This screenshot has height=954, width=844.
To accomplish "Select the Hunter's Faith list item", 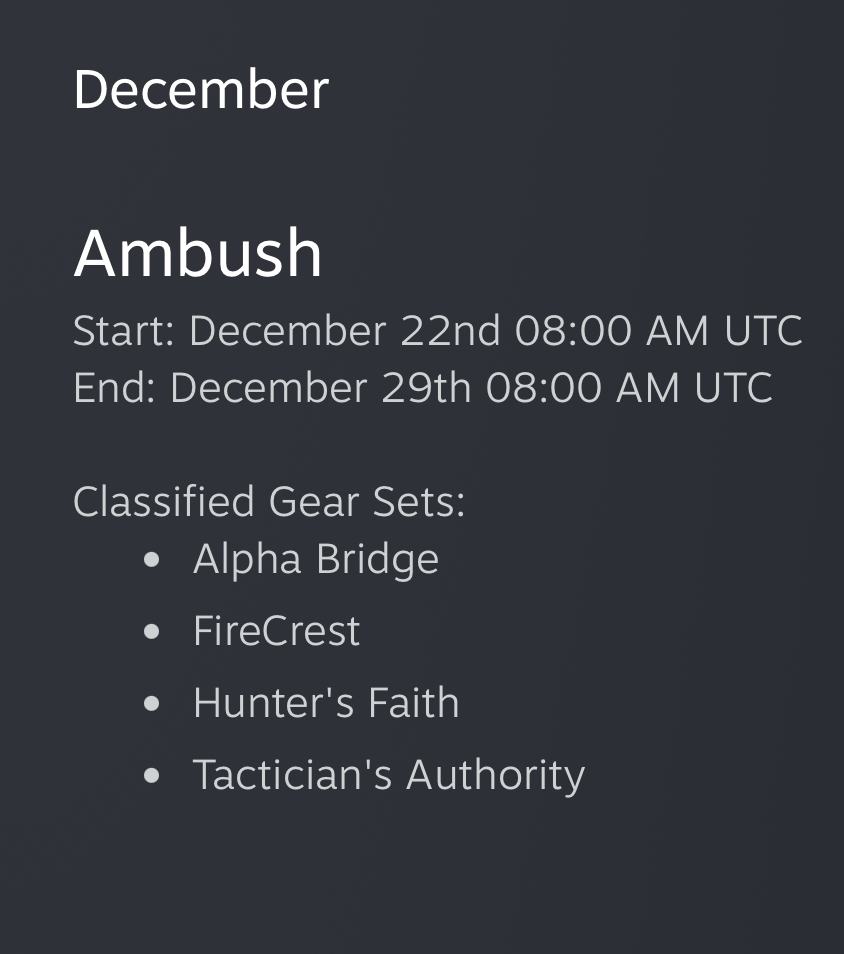I will coord(326,703).
